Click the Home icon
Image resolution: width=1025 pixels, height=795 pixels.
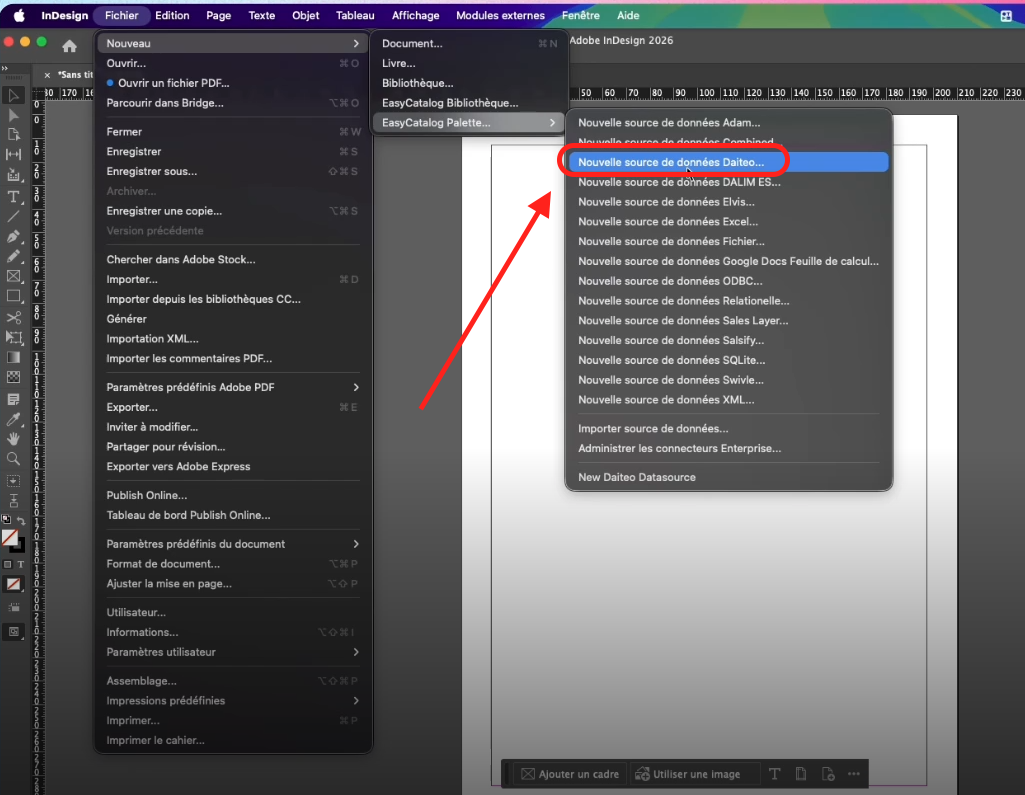pos(69,46)
